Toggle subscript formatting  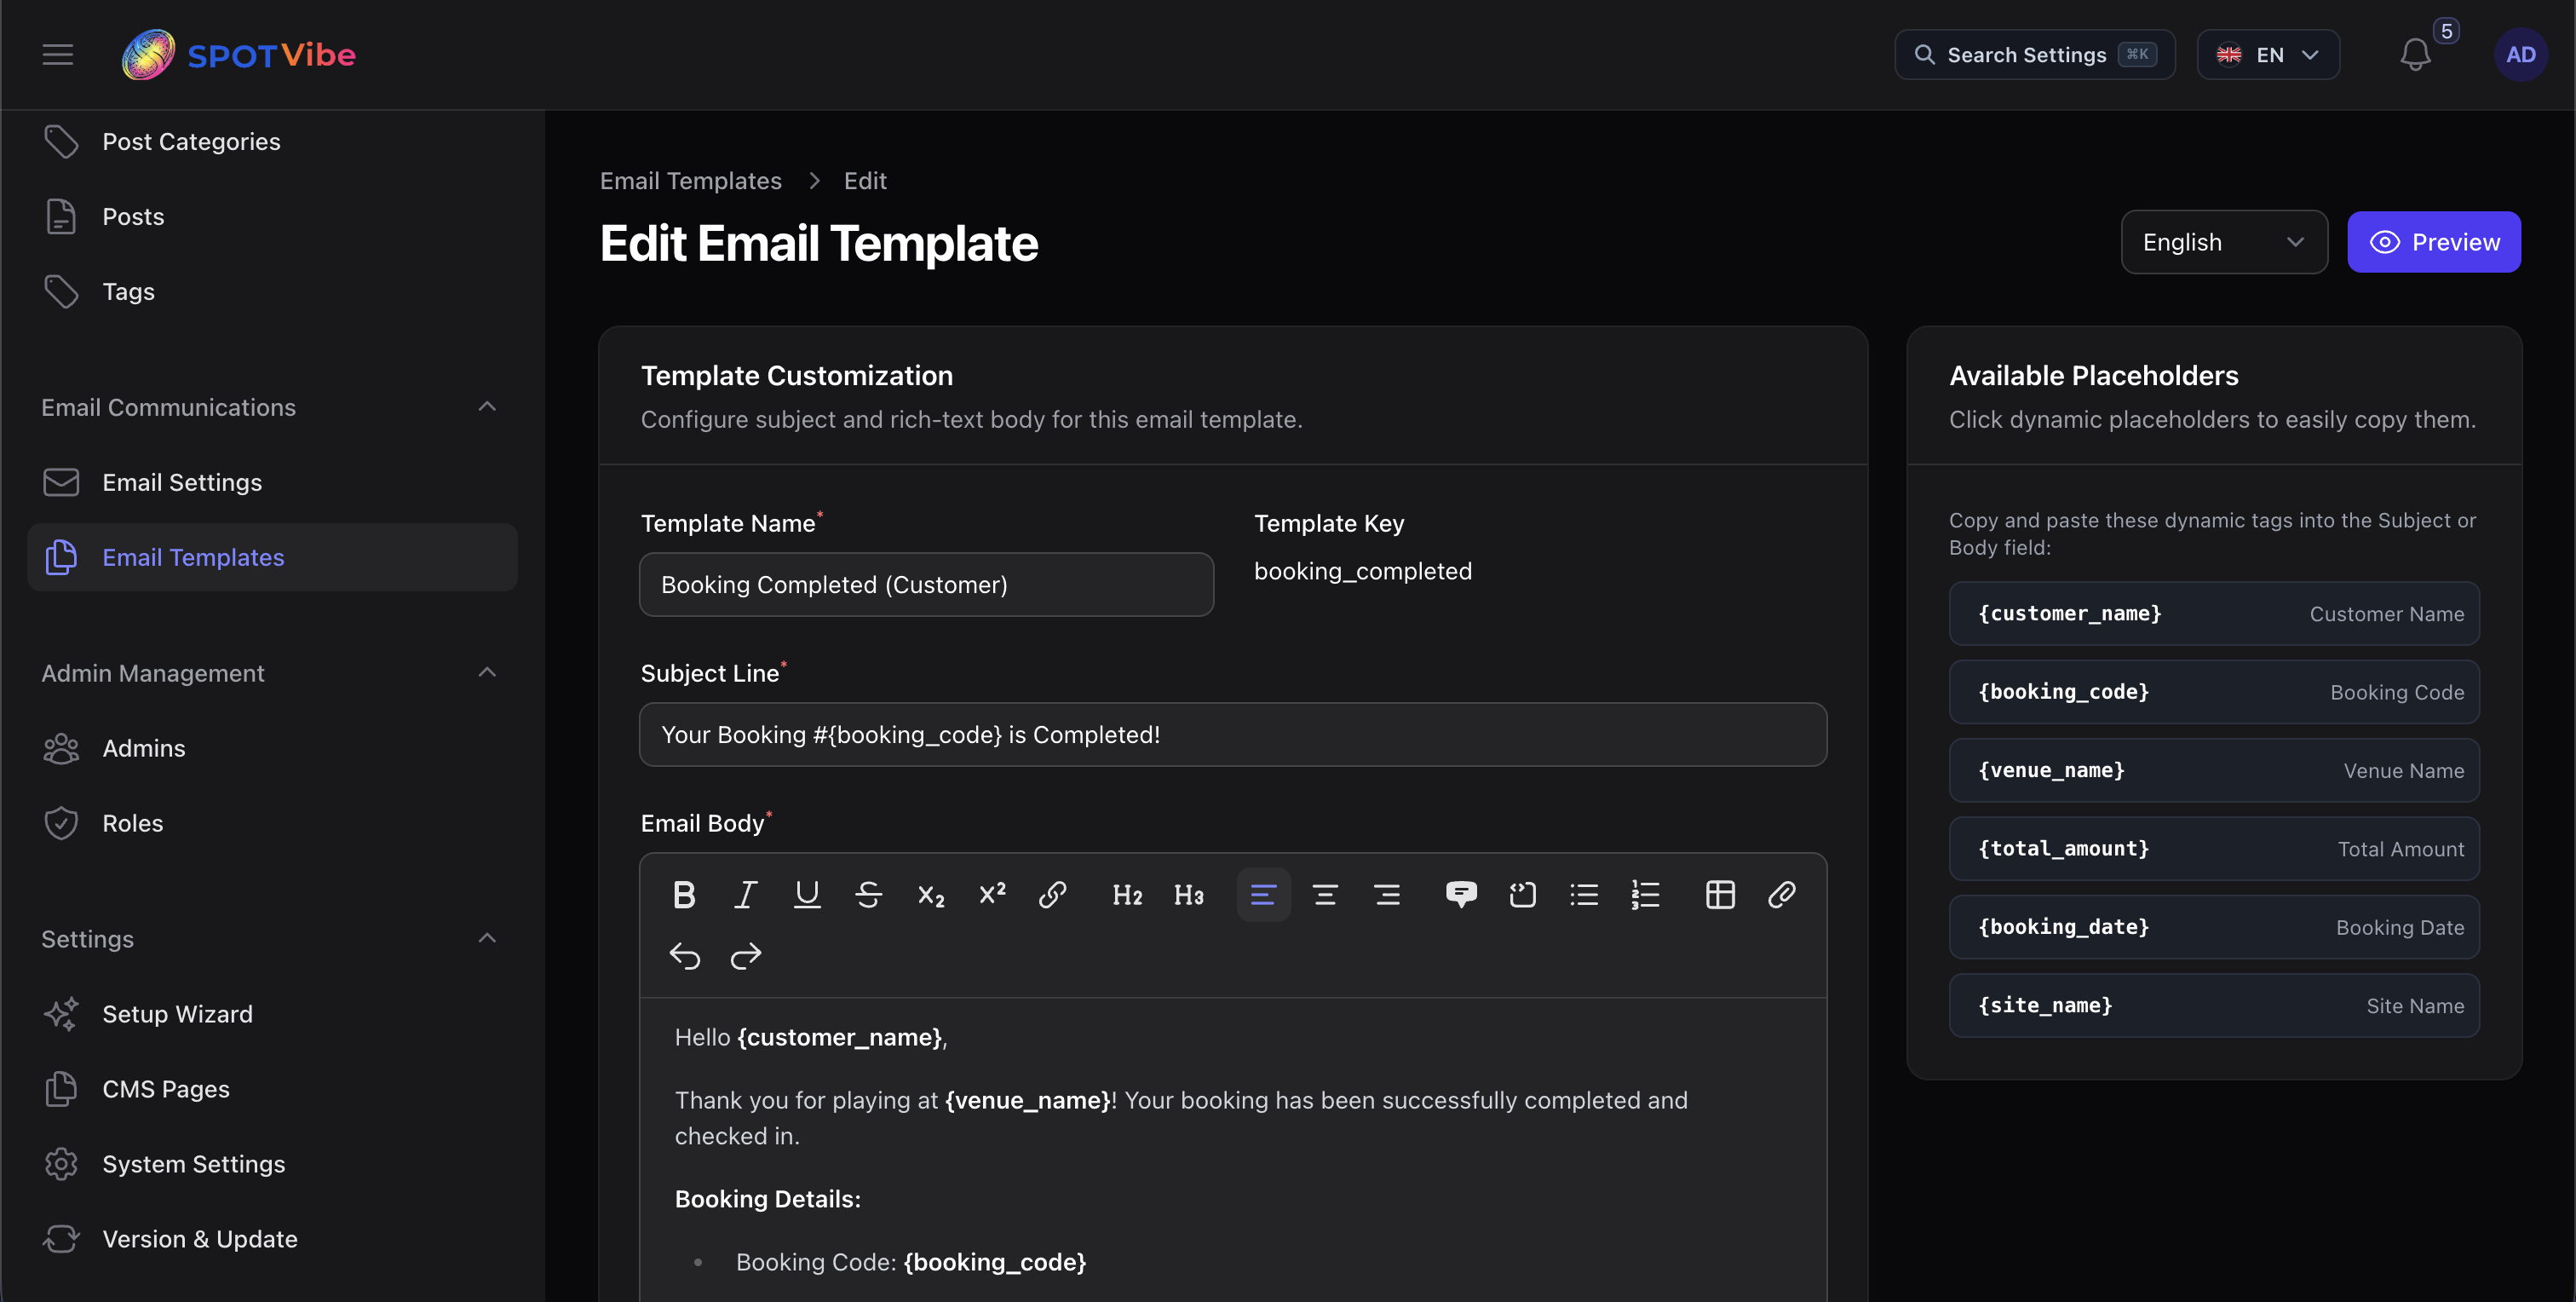pos(931,894)
